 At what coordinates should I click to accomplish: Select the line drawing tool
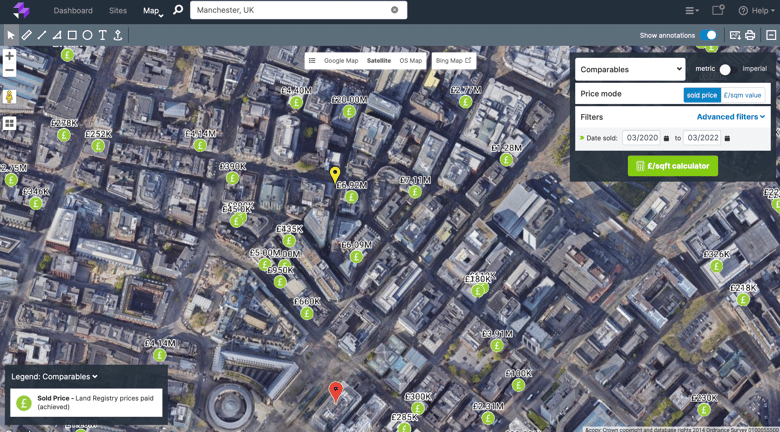pyautogui.click(x=42, y=35)
